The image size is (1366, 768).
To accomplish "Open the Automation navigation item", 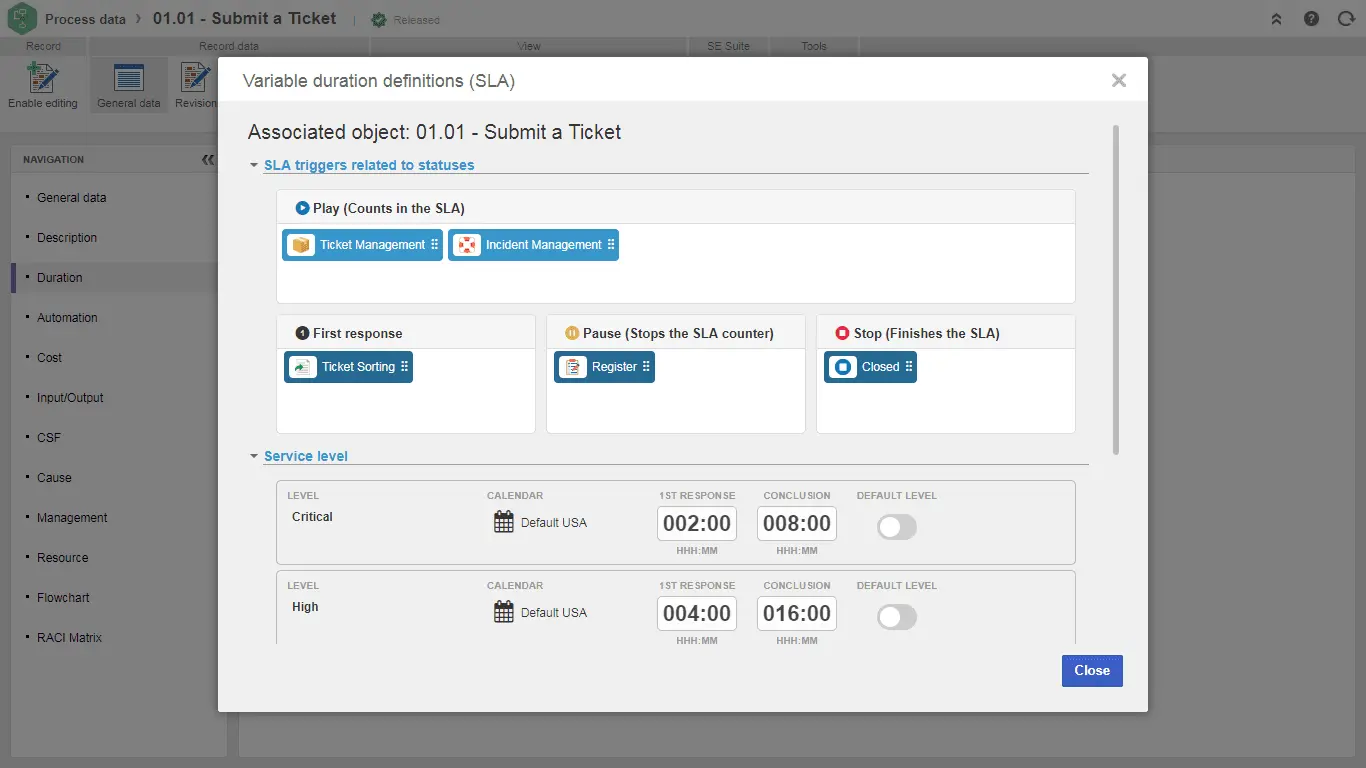I will pos(67,318).
